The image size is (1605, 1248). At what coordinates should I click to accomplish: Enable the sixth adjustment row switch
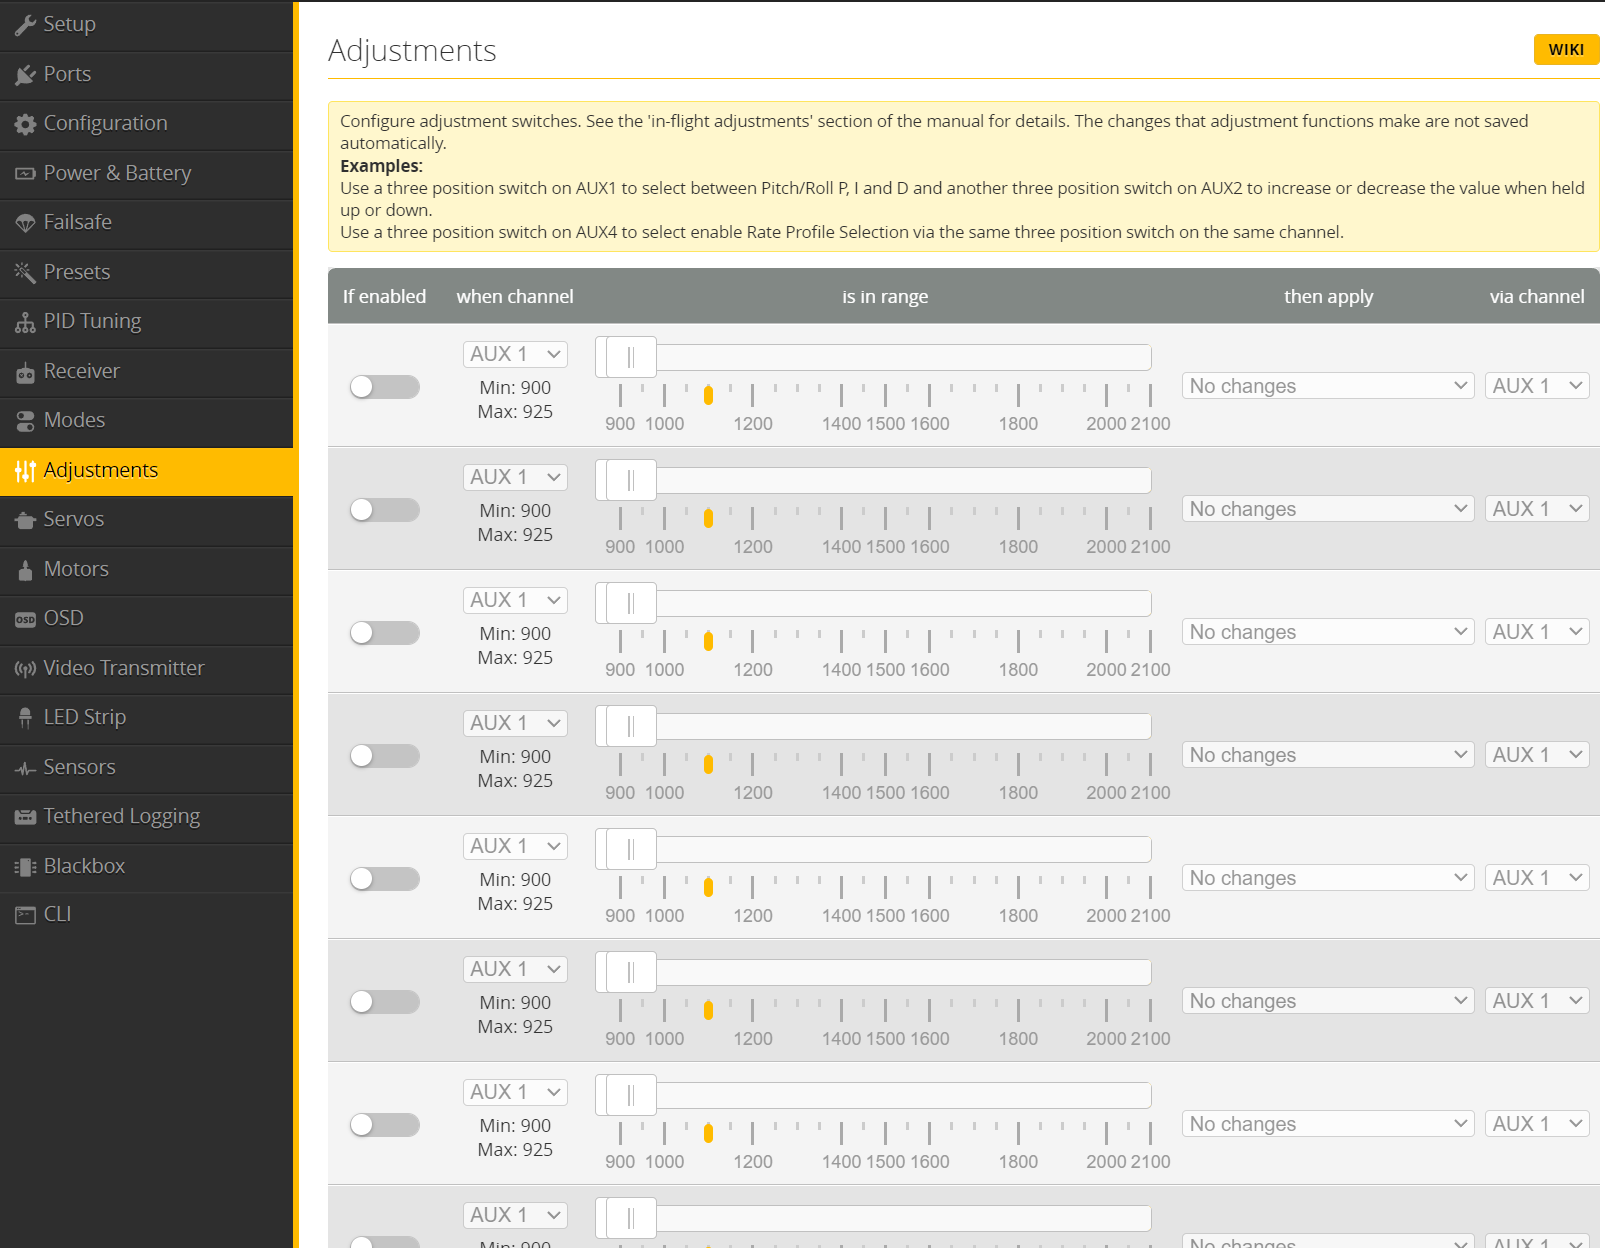384,1002
